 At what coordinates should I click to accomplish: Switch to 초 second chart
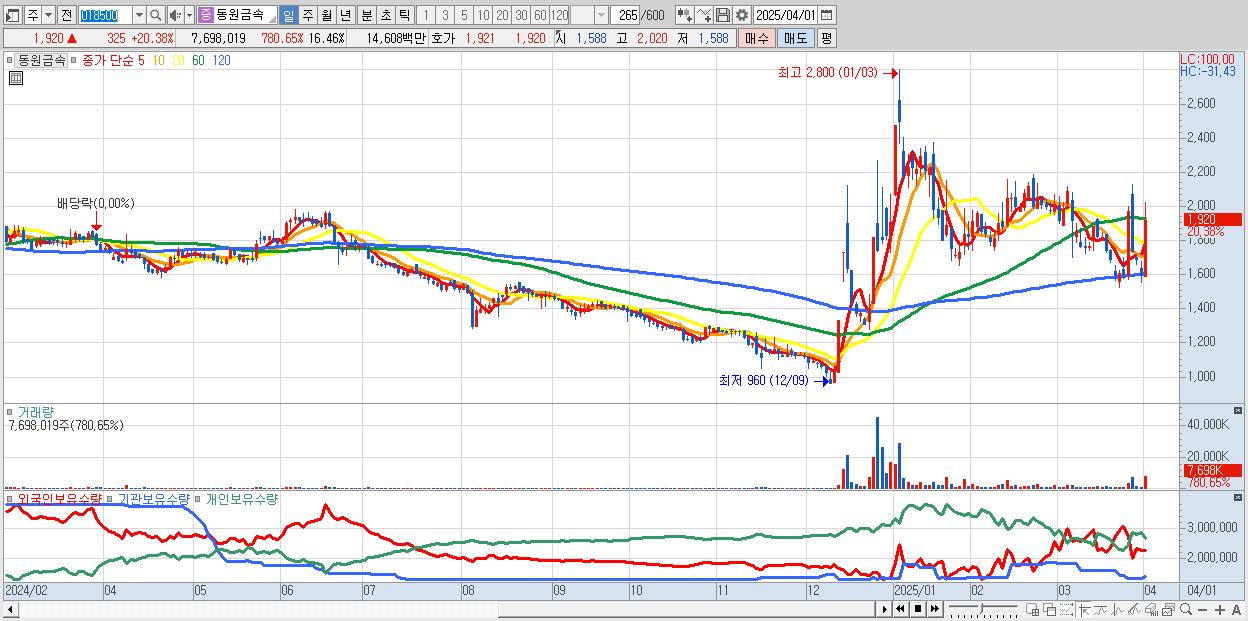click(x=385, y=15)
